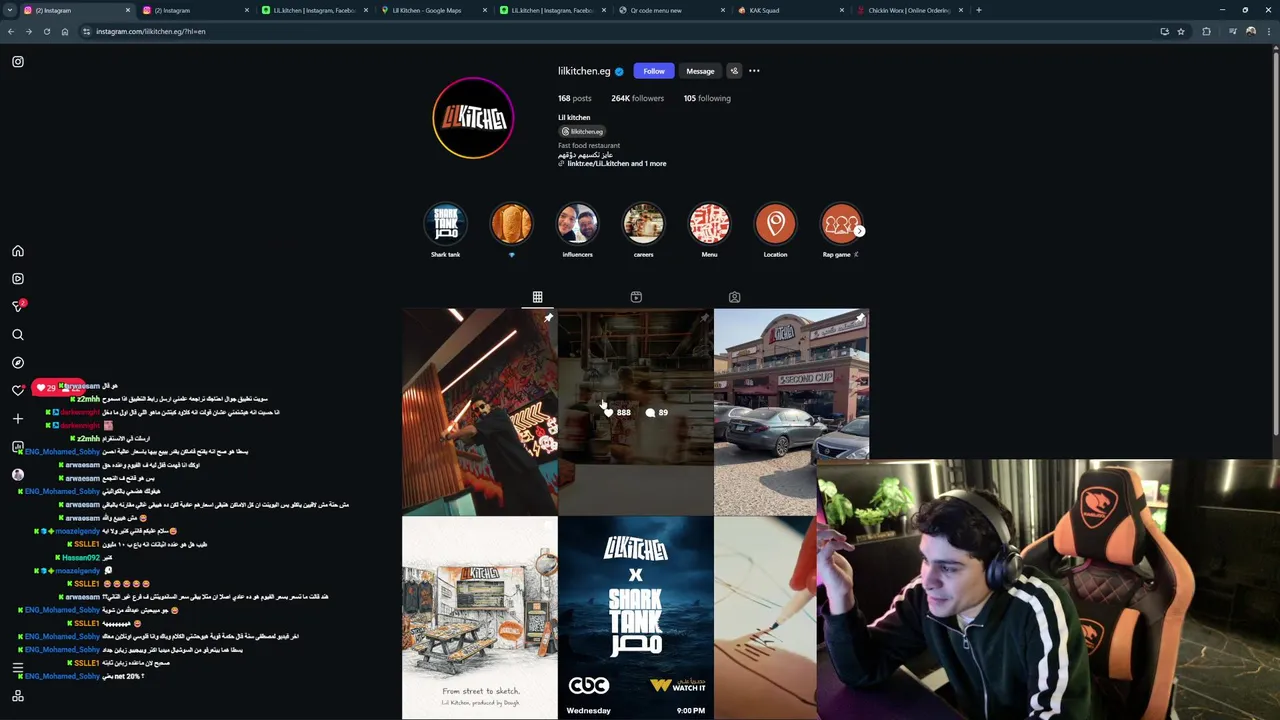
Task: Open Messages icon with red badge
Action: coord(18,306)
